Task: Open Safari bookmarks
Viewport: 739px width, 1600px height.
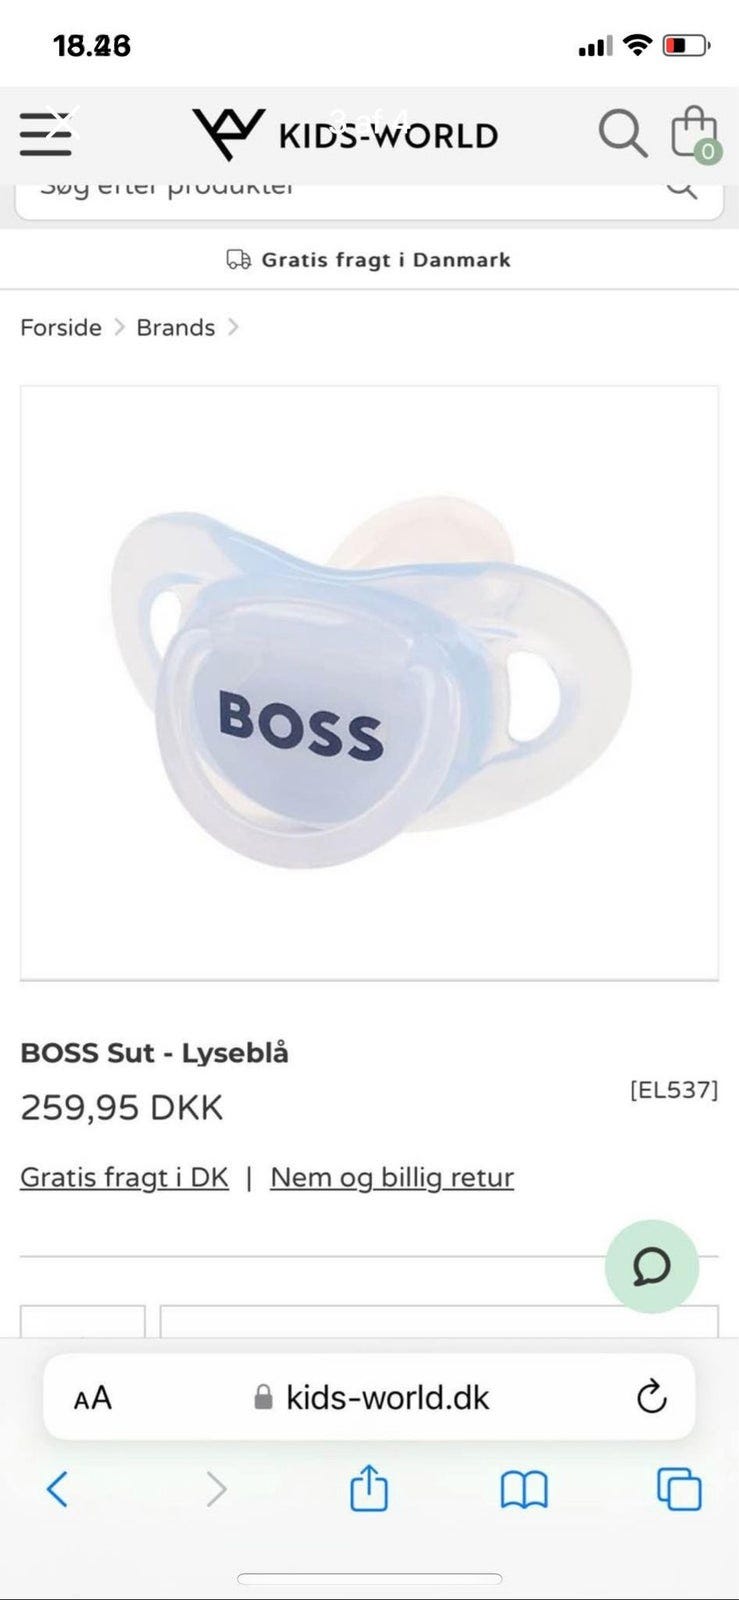Action: [x=524, y=1490]
